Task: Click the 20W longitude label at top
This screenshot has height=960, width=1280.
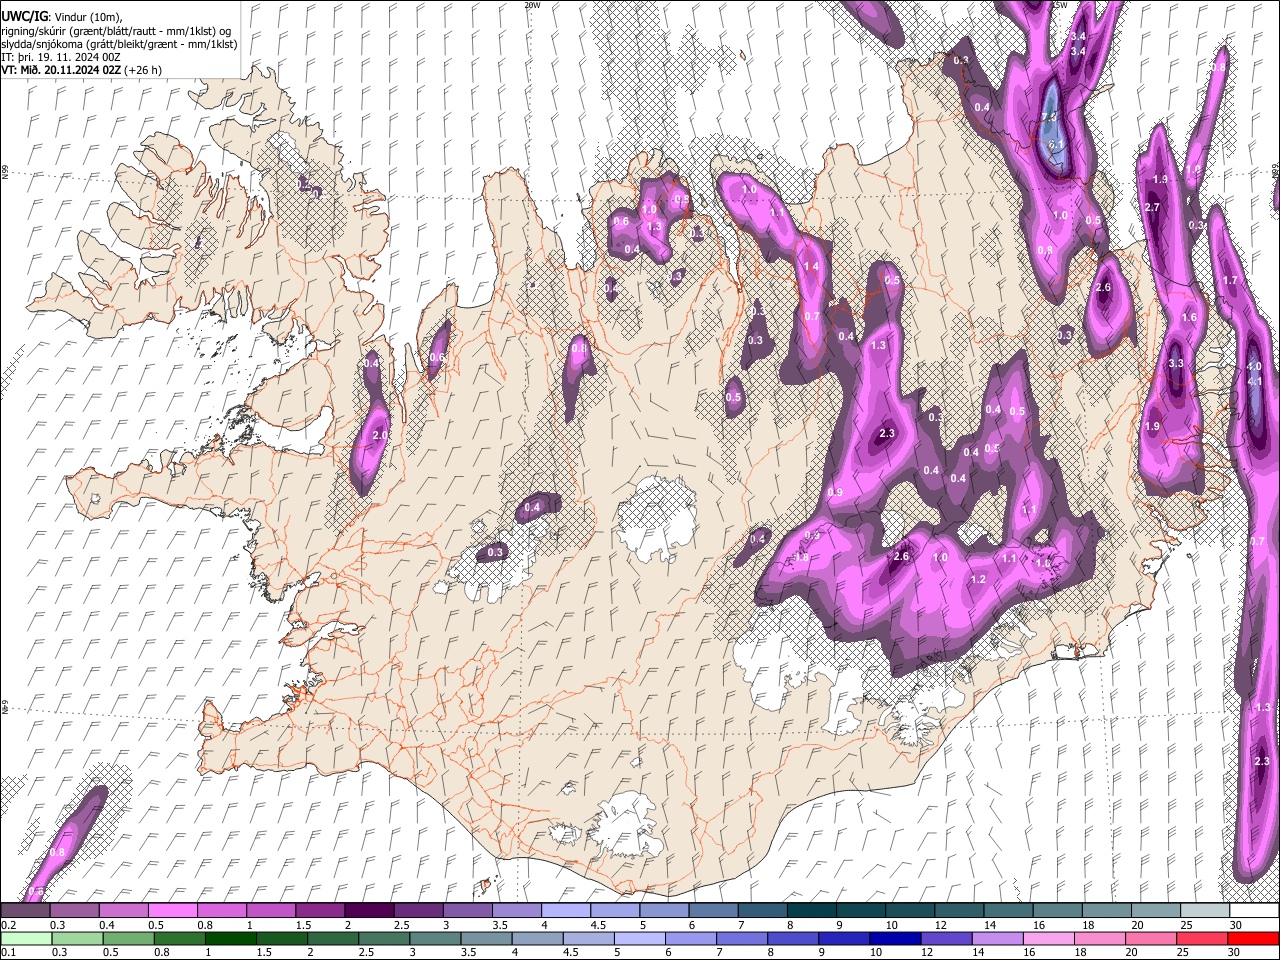Action: (532, 5)
